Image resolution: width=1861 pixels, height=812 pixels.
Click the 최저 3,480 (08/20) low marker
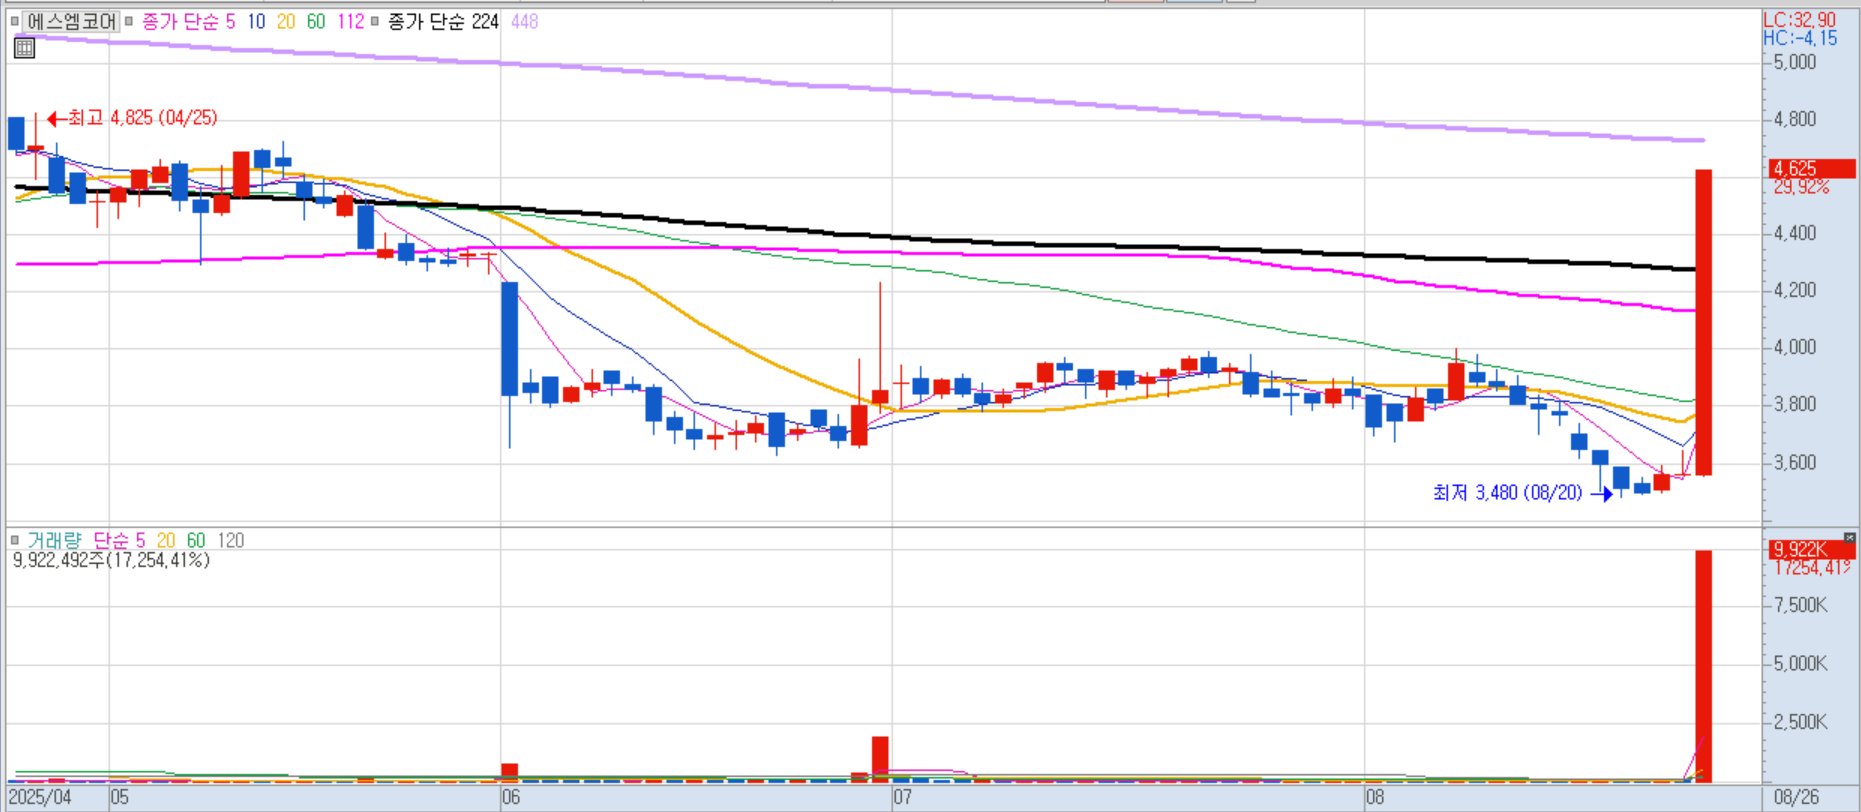point(1522,492)
